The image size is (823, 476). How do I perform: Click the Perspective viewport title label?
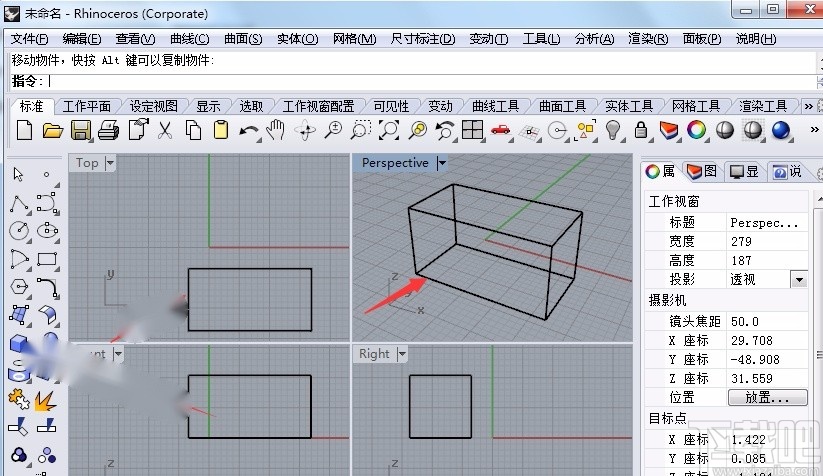click(x=395, y=163)
